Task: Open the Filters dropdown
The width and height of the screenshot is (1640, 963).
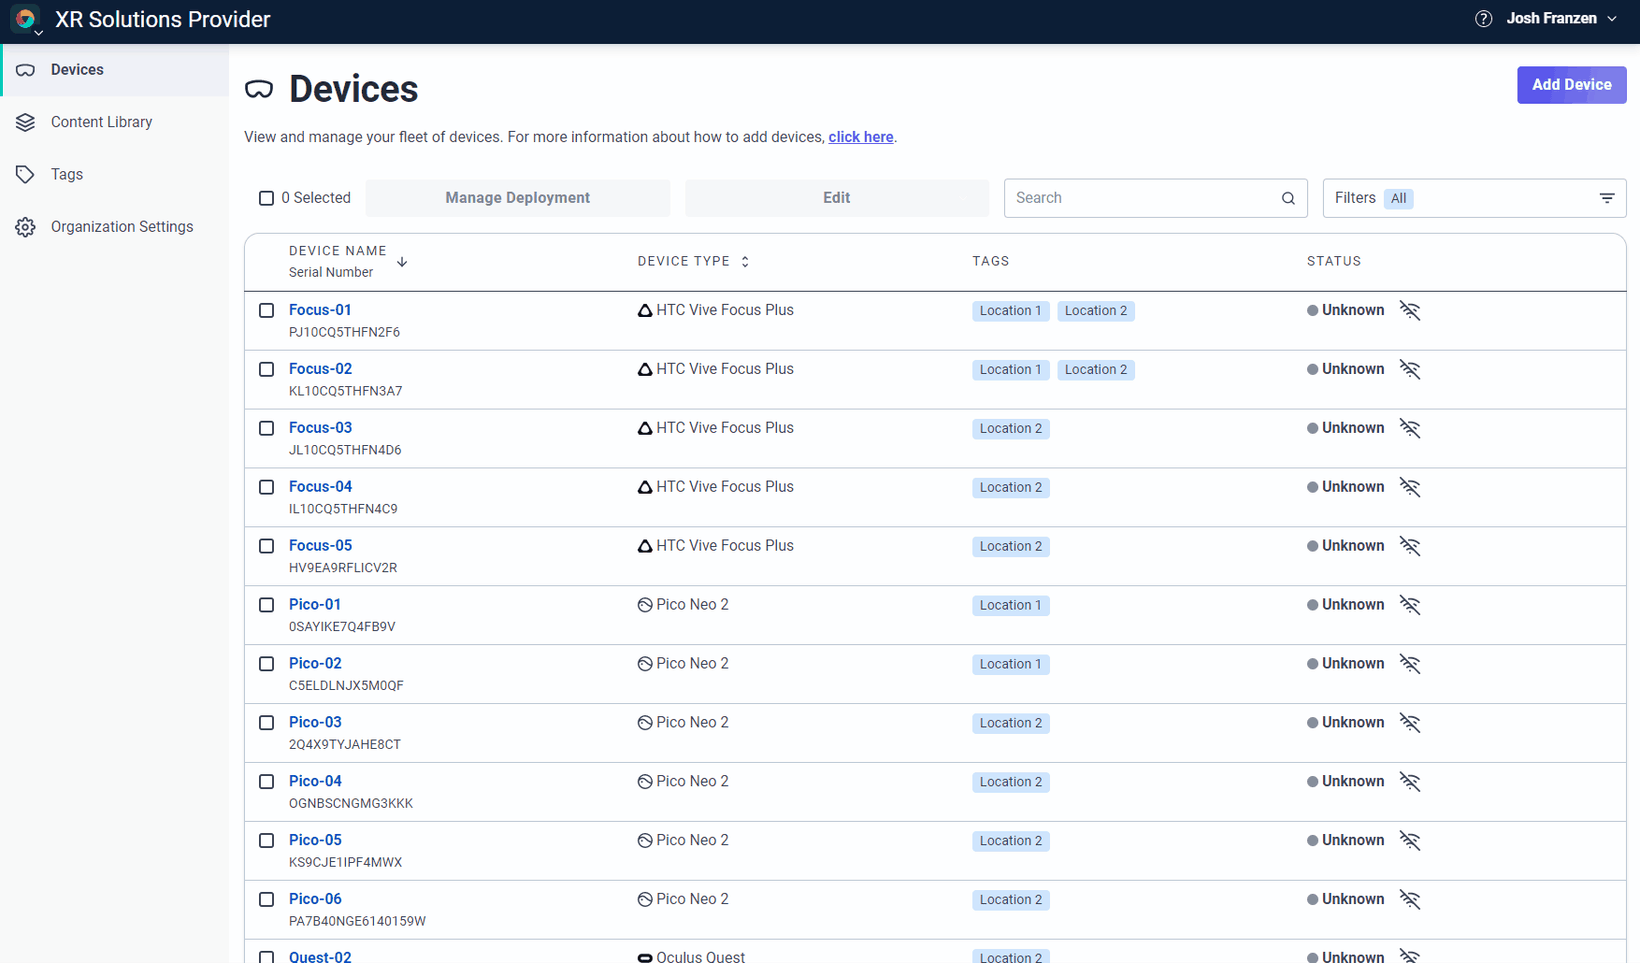Action: pyautogui.click(x=1474, y=198)
